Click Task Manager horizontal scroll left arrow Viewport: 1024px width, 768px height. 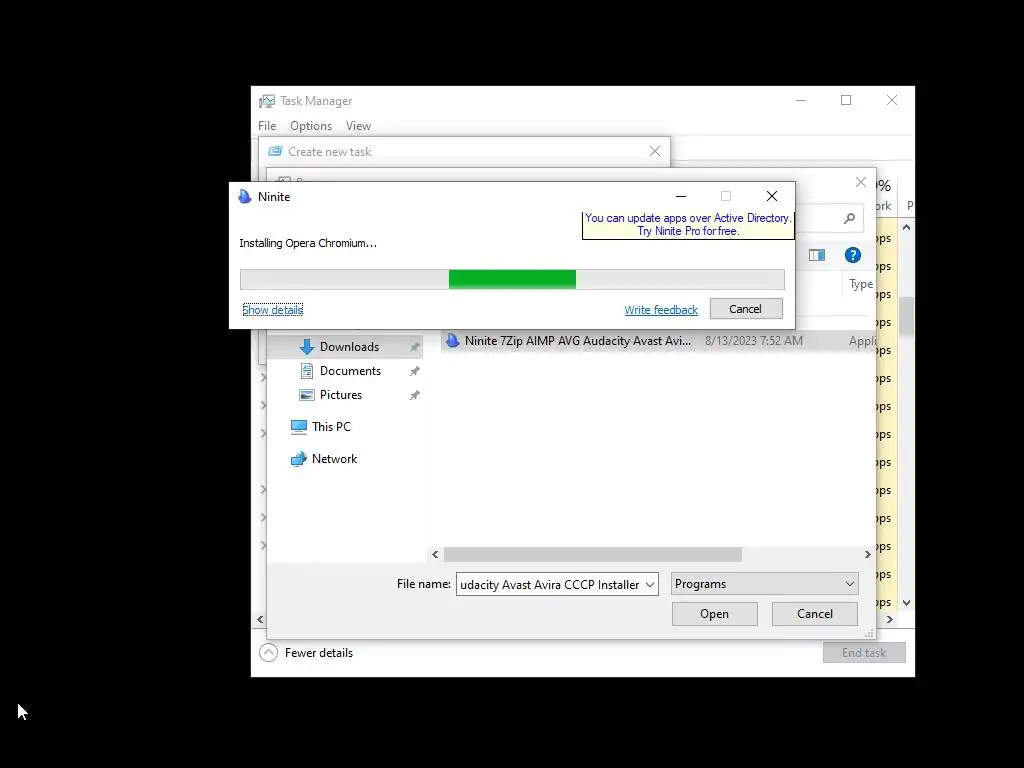[260, 620]
